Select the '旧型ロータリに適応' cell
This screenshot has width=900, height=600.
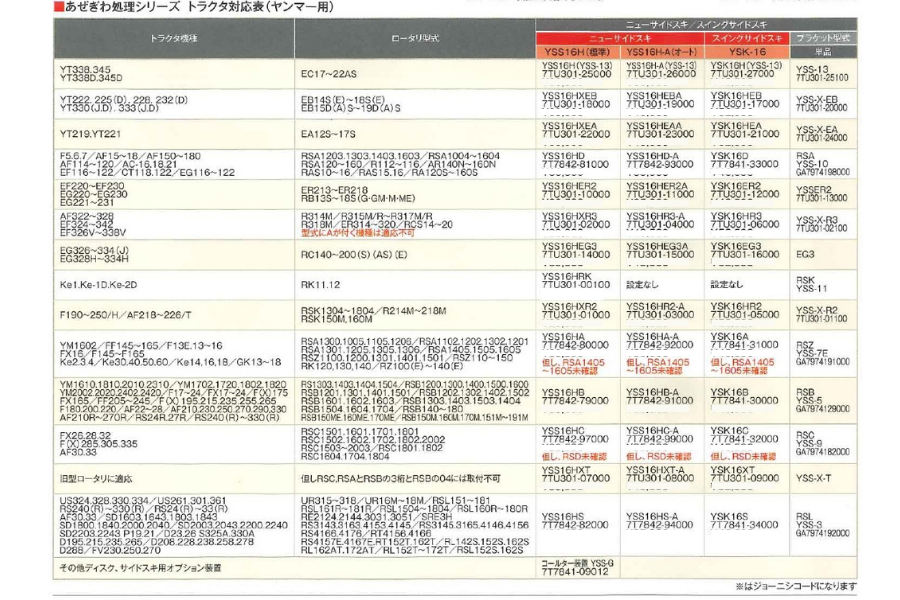click(173, 479)
